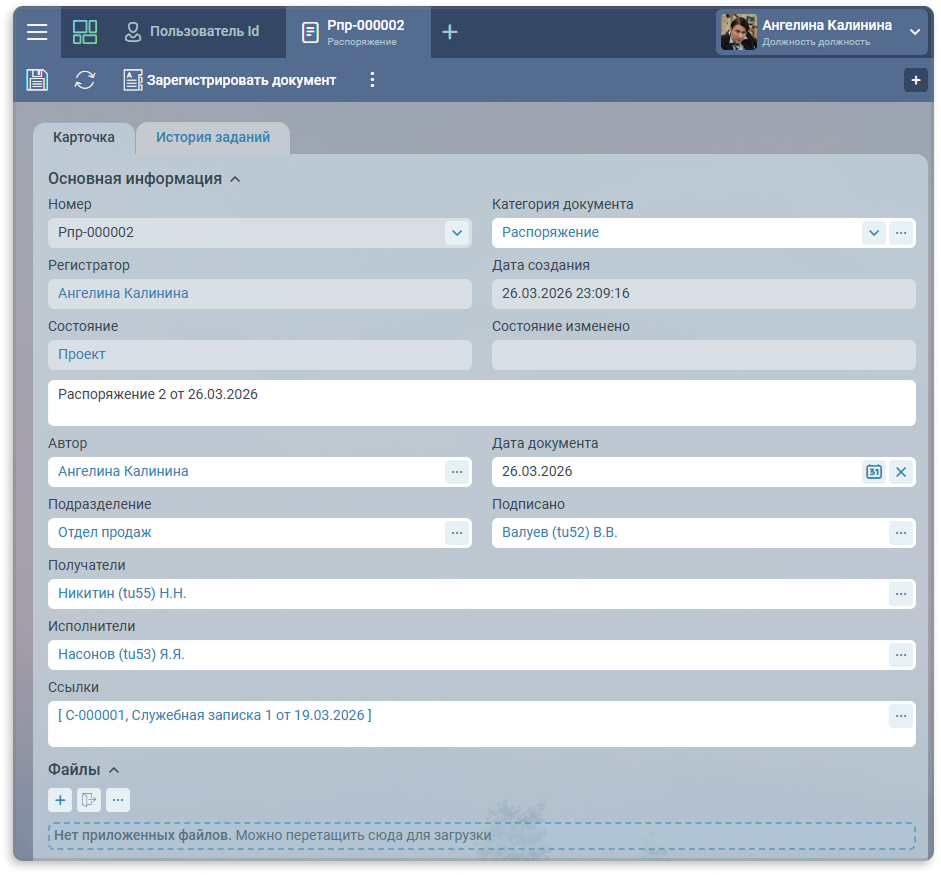The height and width of the screenshot is (875, 941).
Task: Expand the document number dropdown
Action: coord(456,233)
